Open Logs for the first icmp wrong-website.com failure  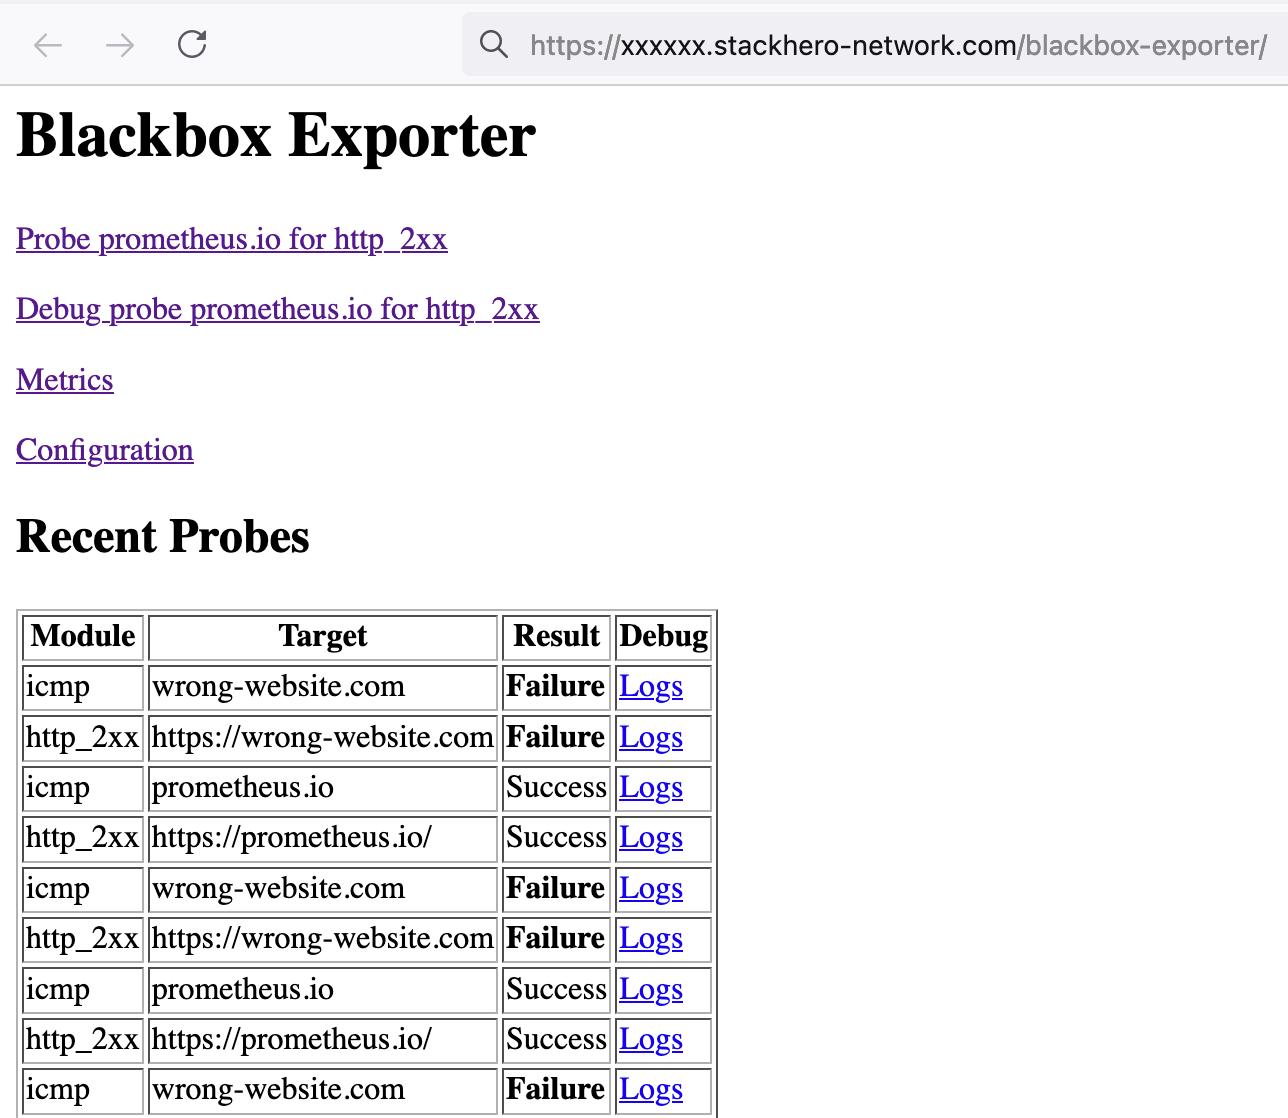(650, 688)
